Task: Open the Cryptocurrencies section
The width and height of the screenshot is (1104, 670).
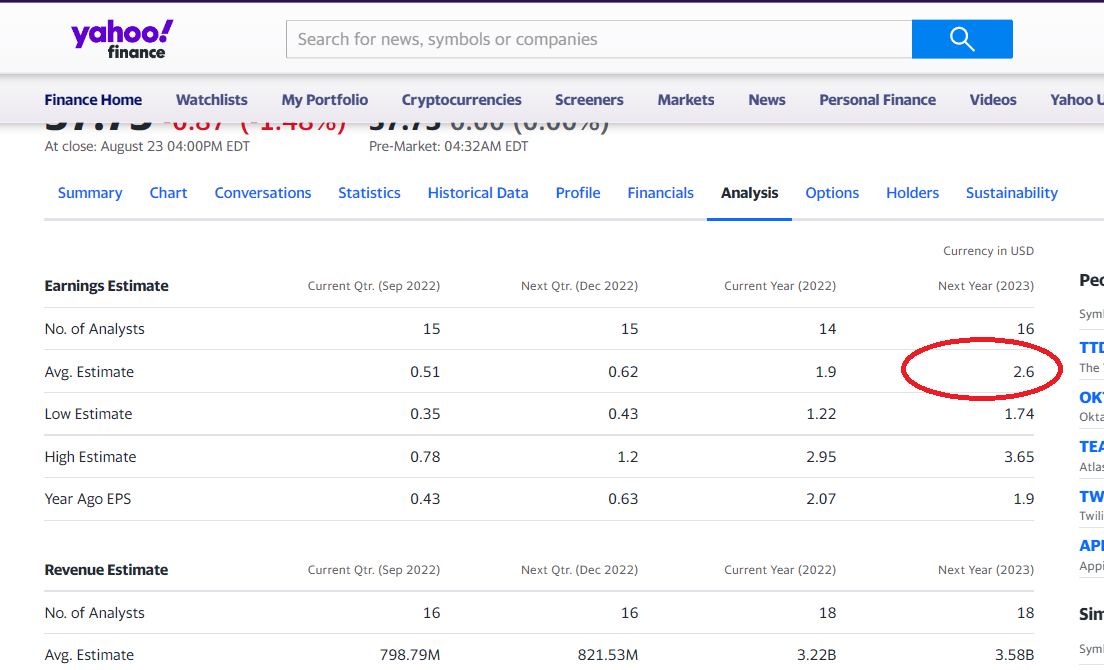Action: (461, 99)
